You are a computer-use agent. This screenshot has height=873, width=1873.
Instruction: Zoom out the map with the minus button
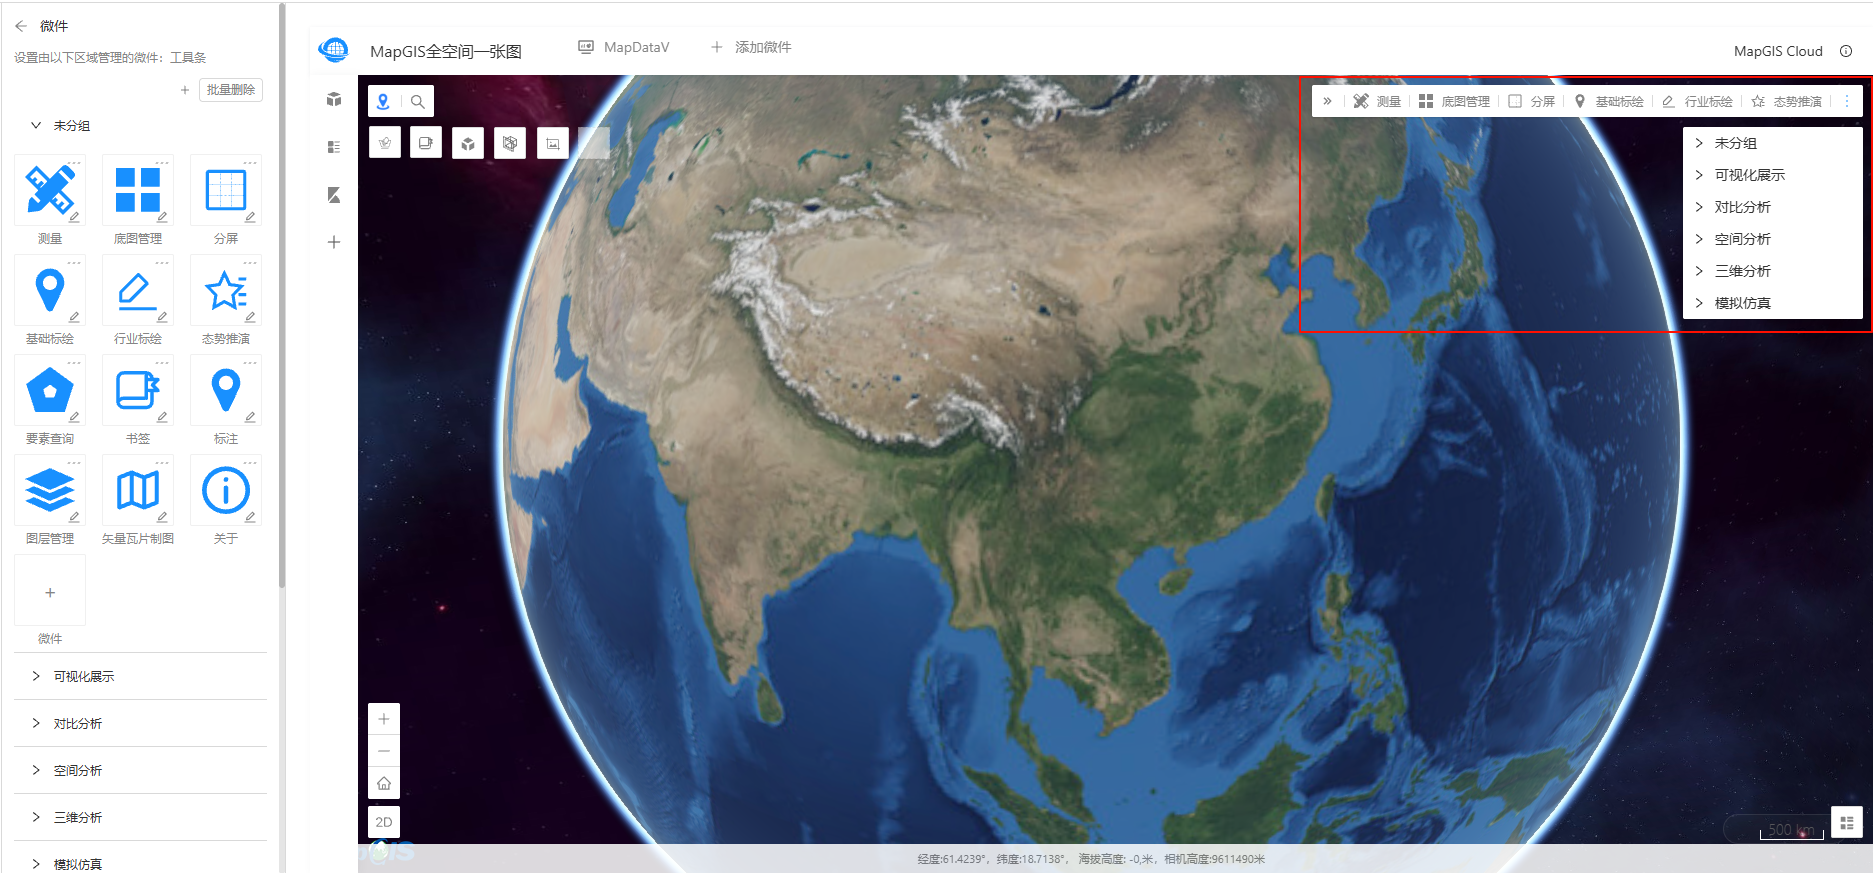coord(384,751)
